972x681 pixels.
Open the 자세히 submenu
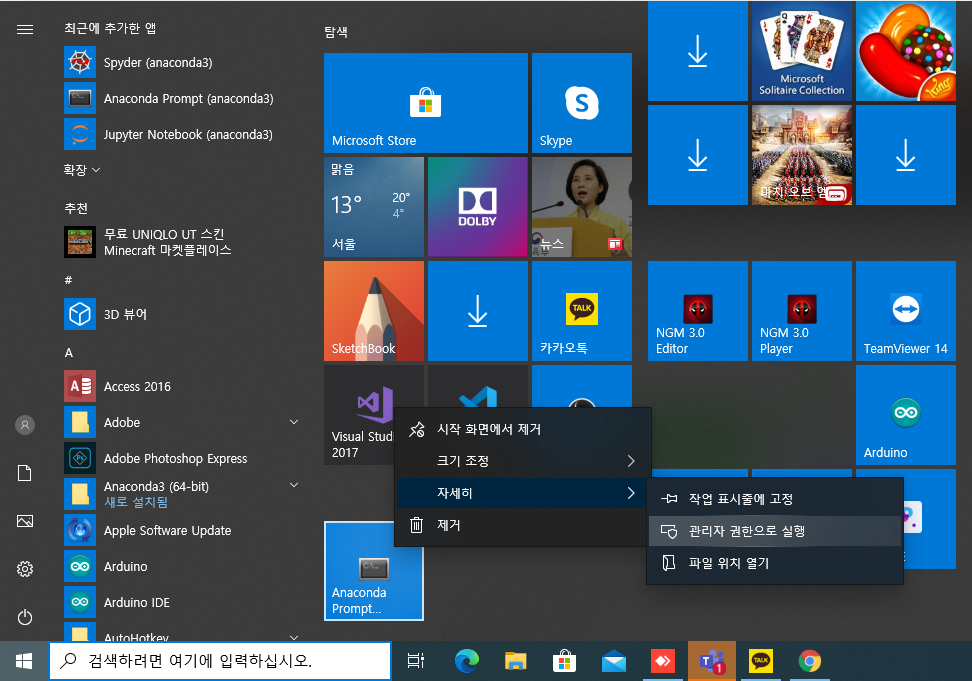[x=523, y=493]
